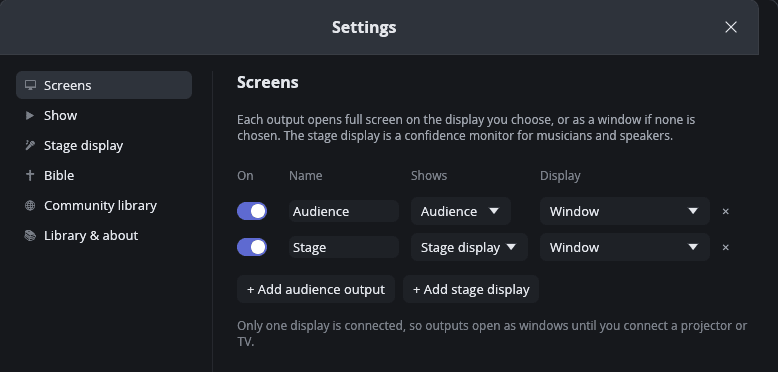The image size is (778, 372).
Task: Close the Settings dialog
Action: click(x=731, y=27)
